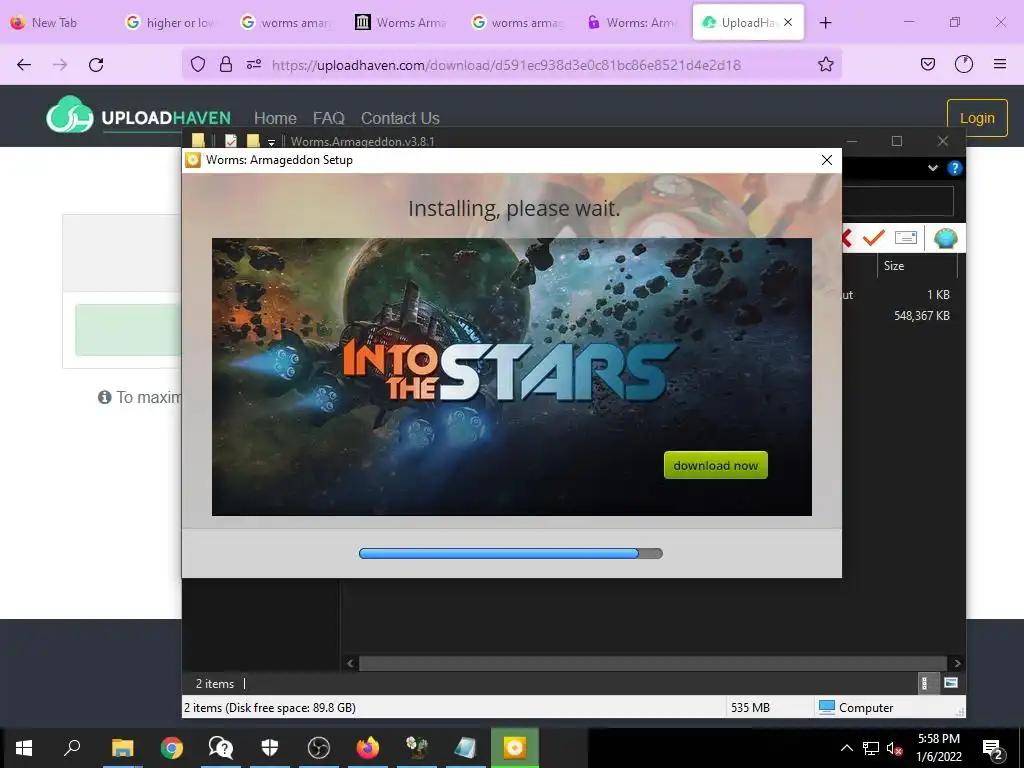The image size is (1024, 768).
Task: Open the Worms Arma tab with the museum icon
Action: [402, 22]
